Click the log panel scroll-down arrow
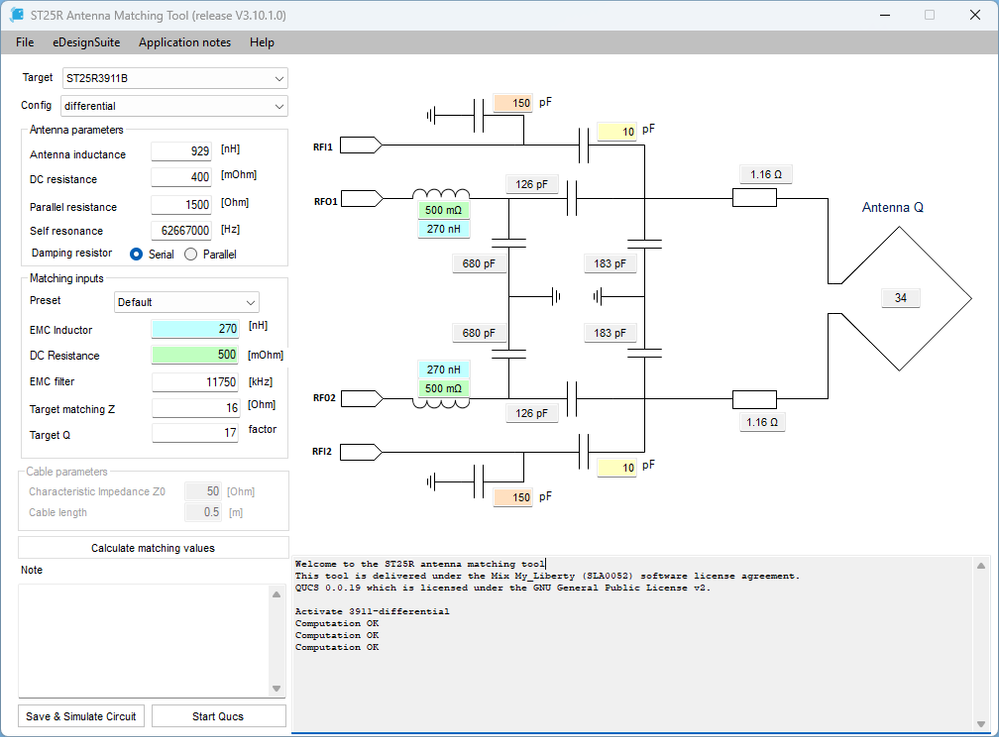The image size is (999, 737). 981,724
